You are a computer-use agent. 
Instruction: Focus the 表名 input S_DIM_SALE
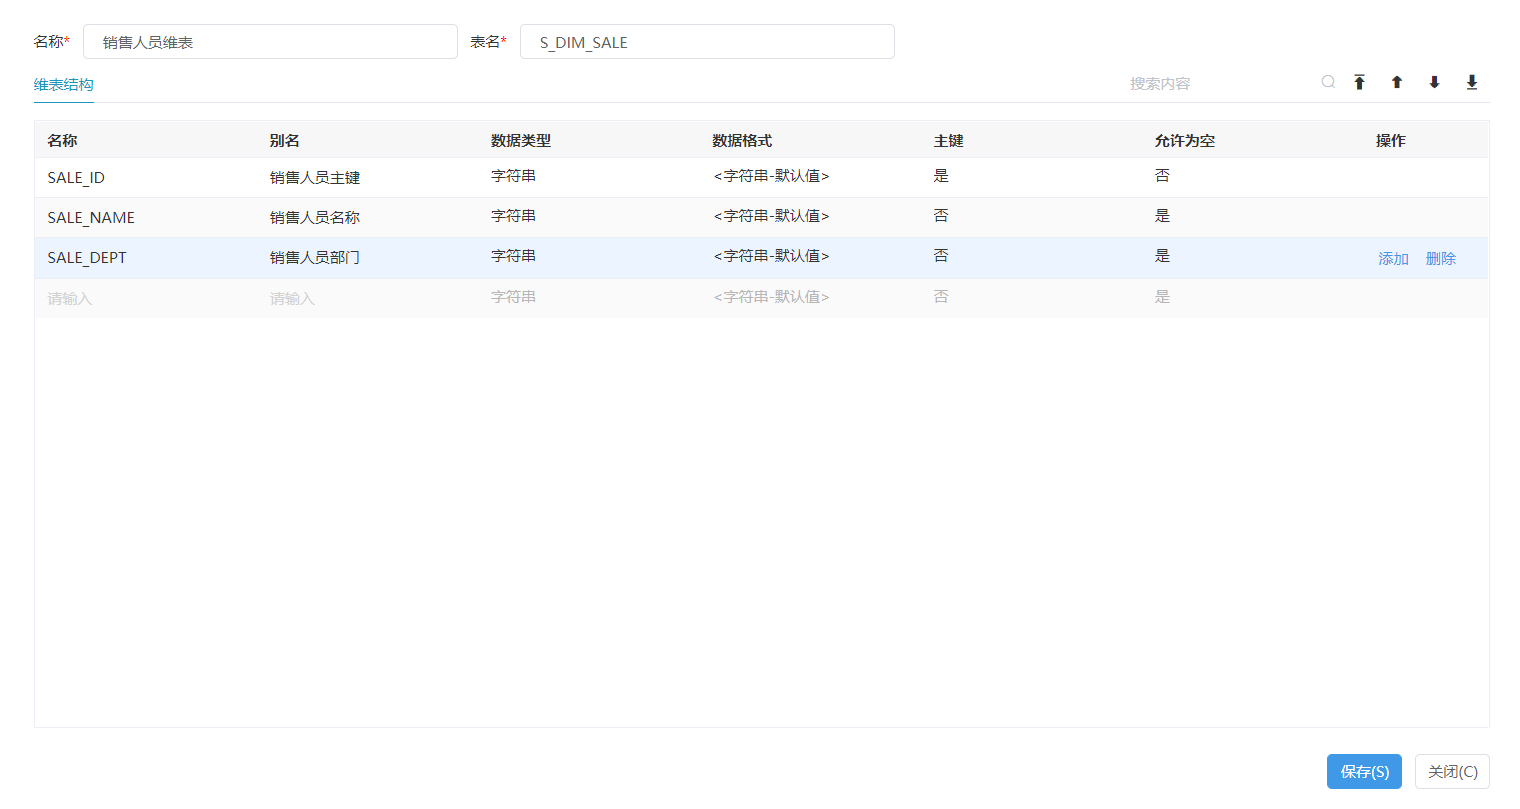[x=707, y=42]
